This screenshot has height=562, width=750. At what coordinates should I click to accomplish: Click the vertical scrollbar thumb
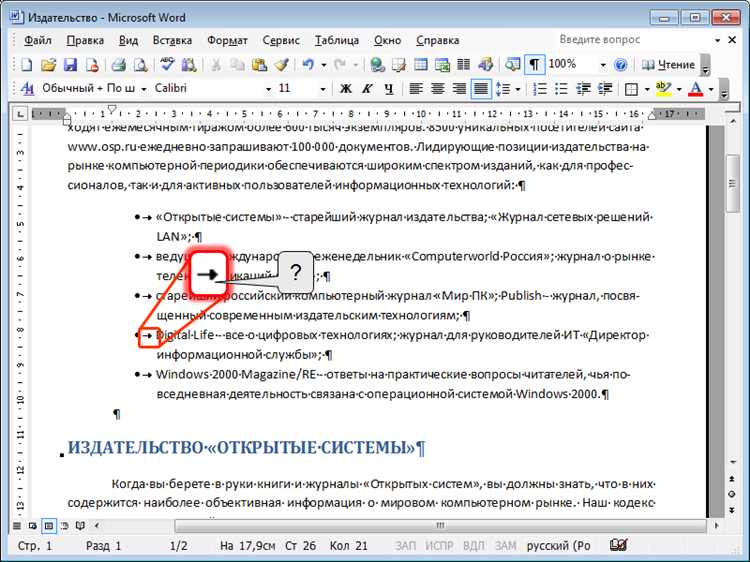[732, 184]
